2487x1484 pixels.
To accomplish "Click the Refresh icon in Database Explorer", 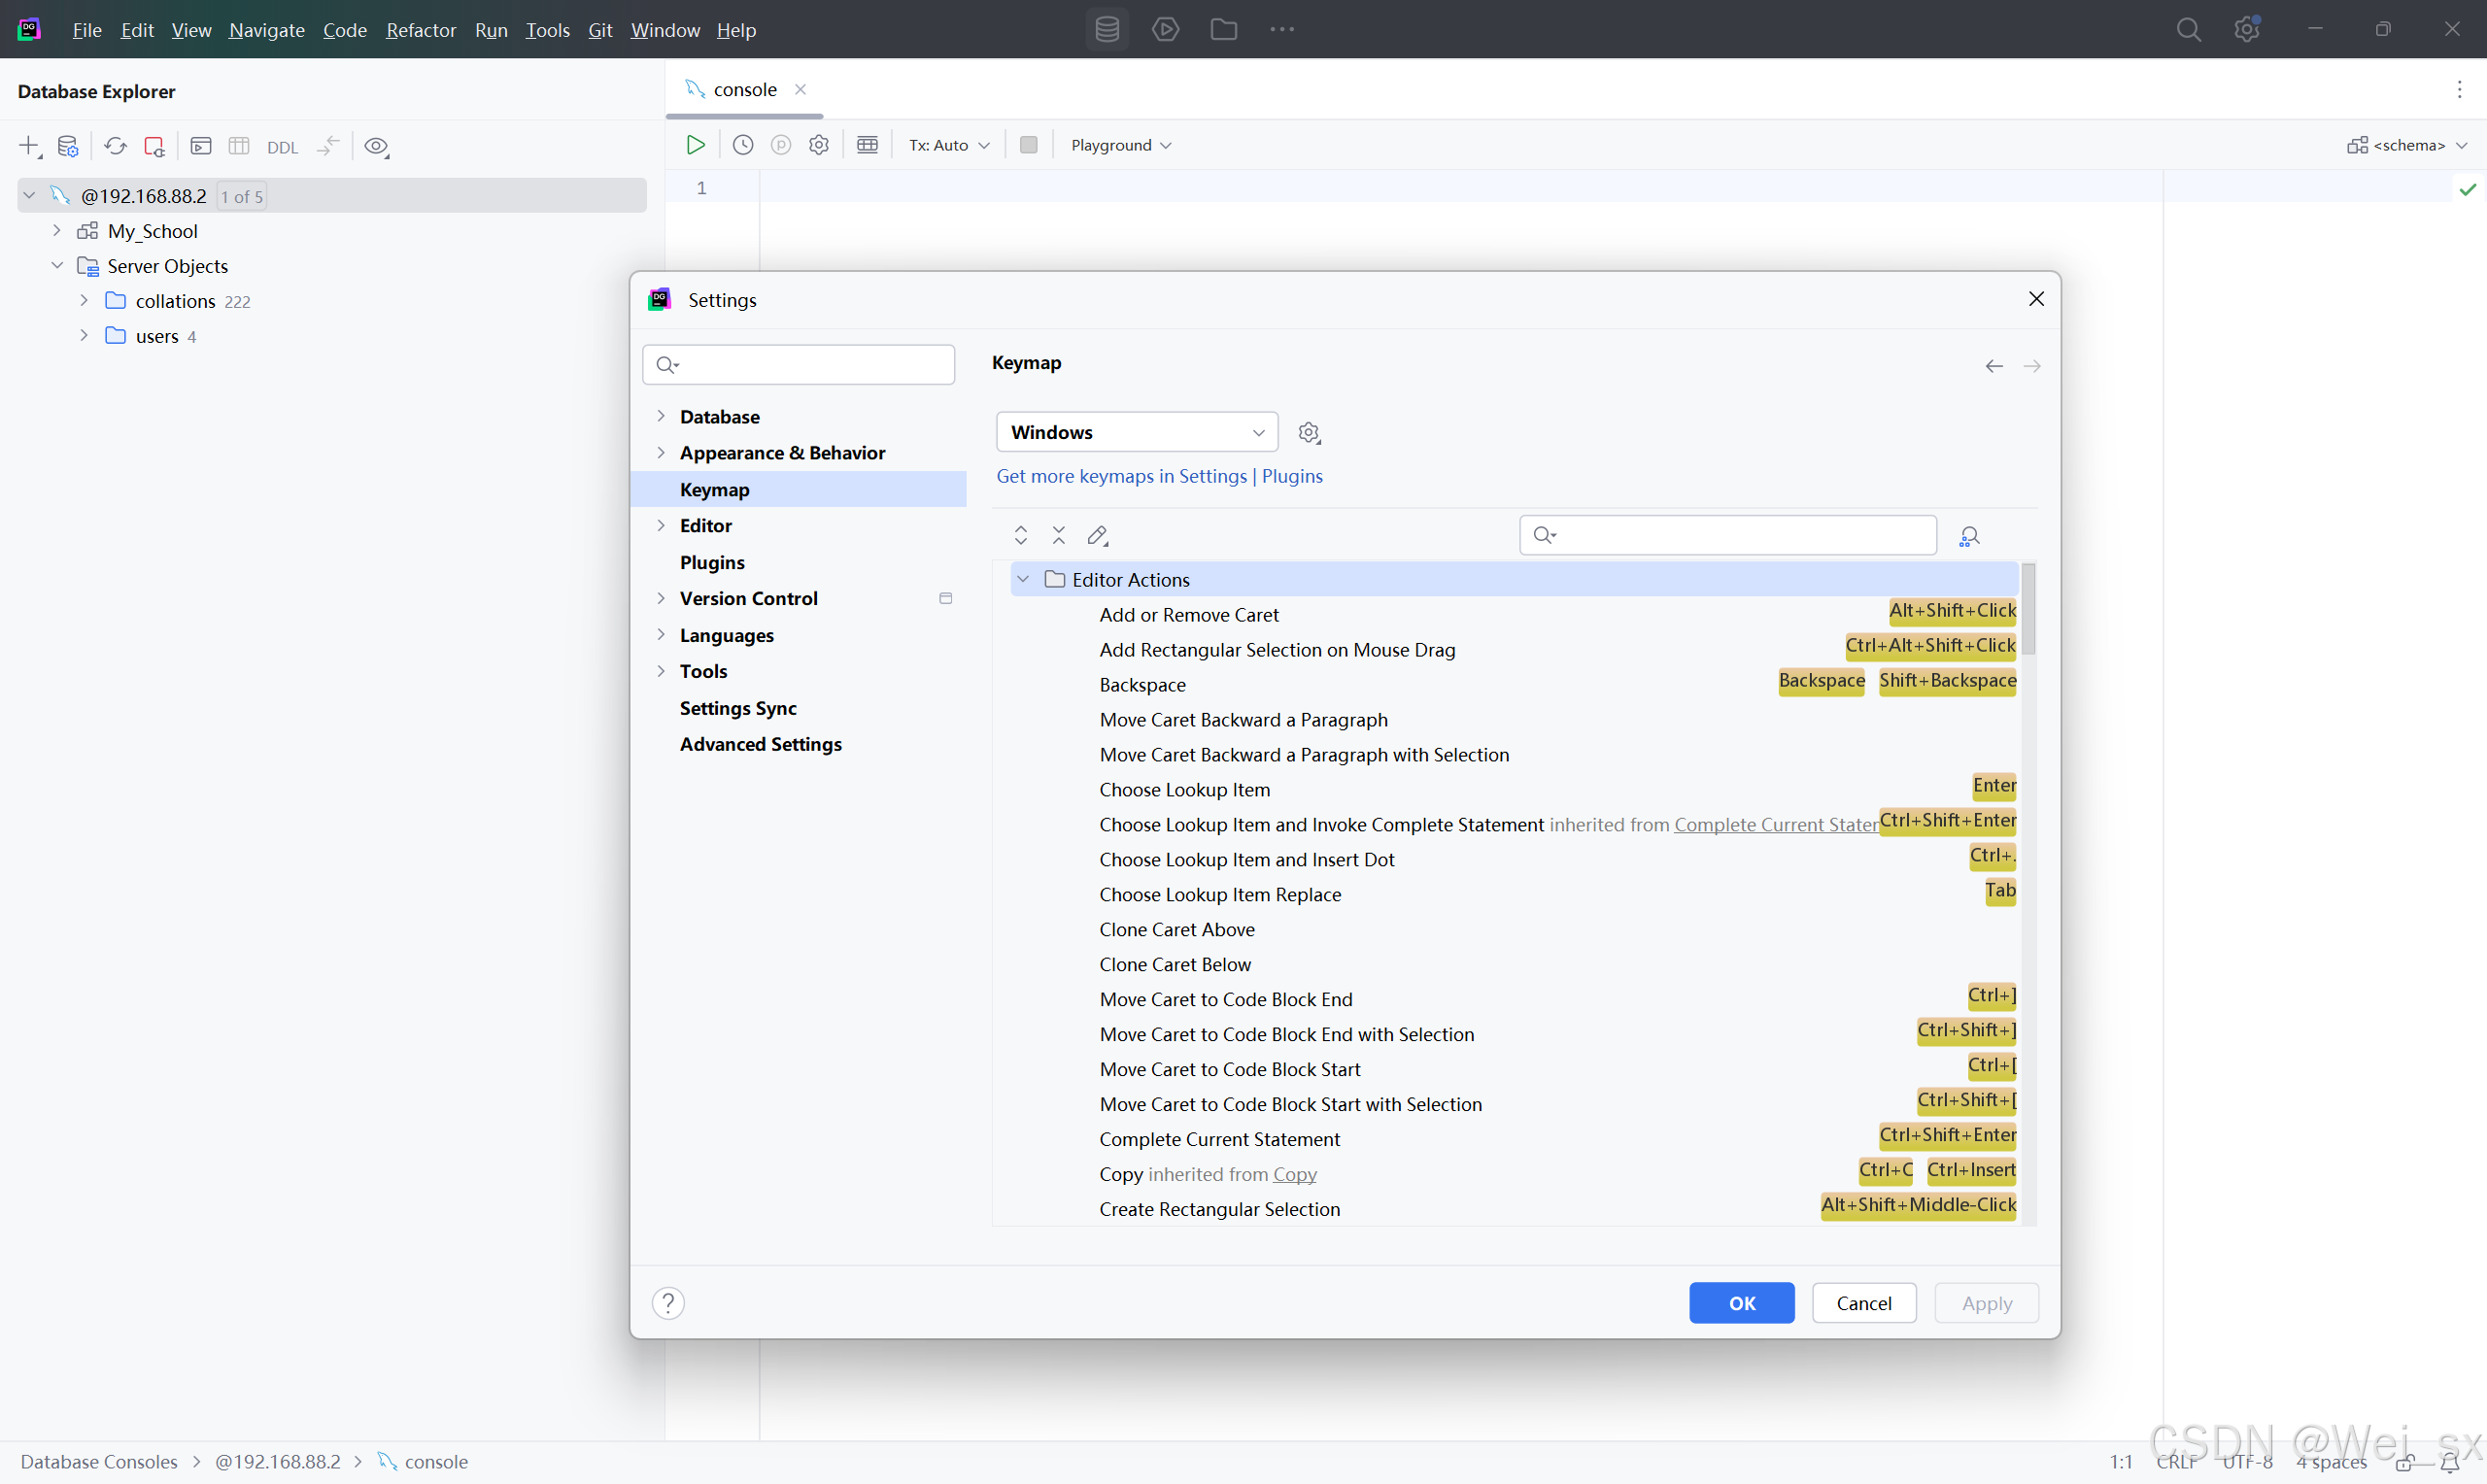I will click(115, 146).
